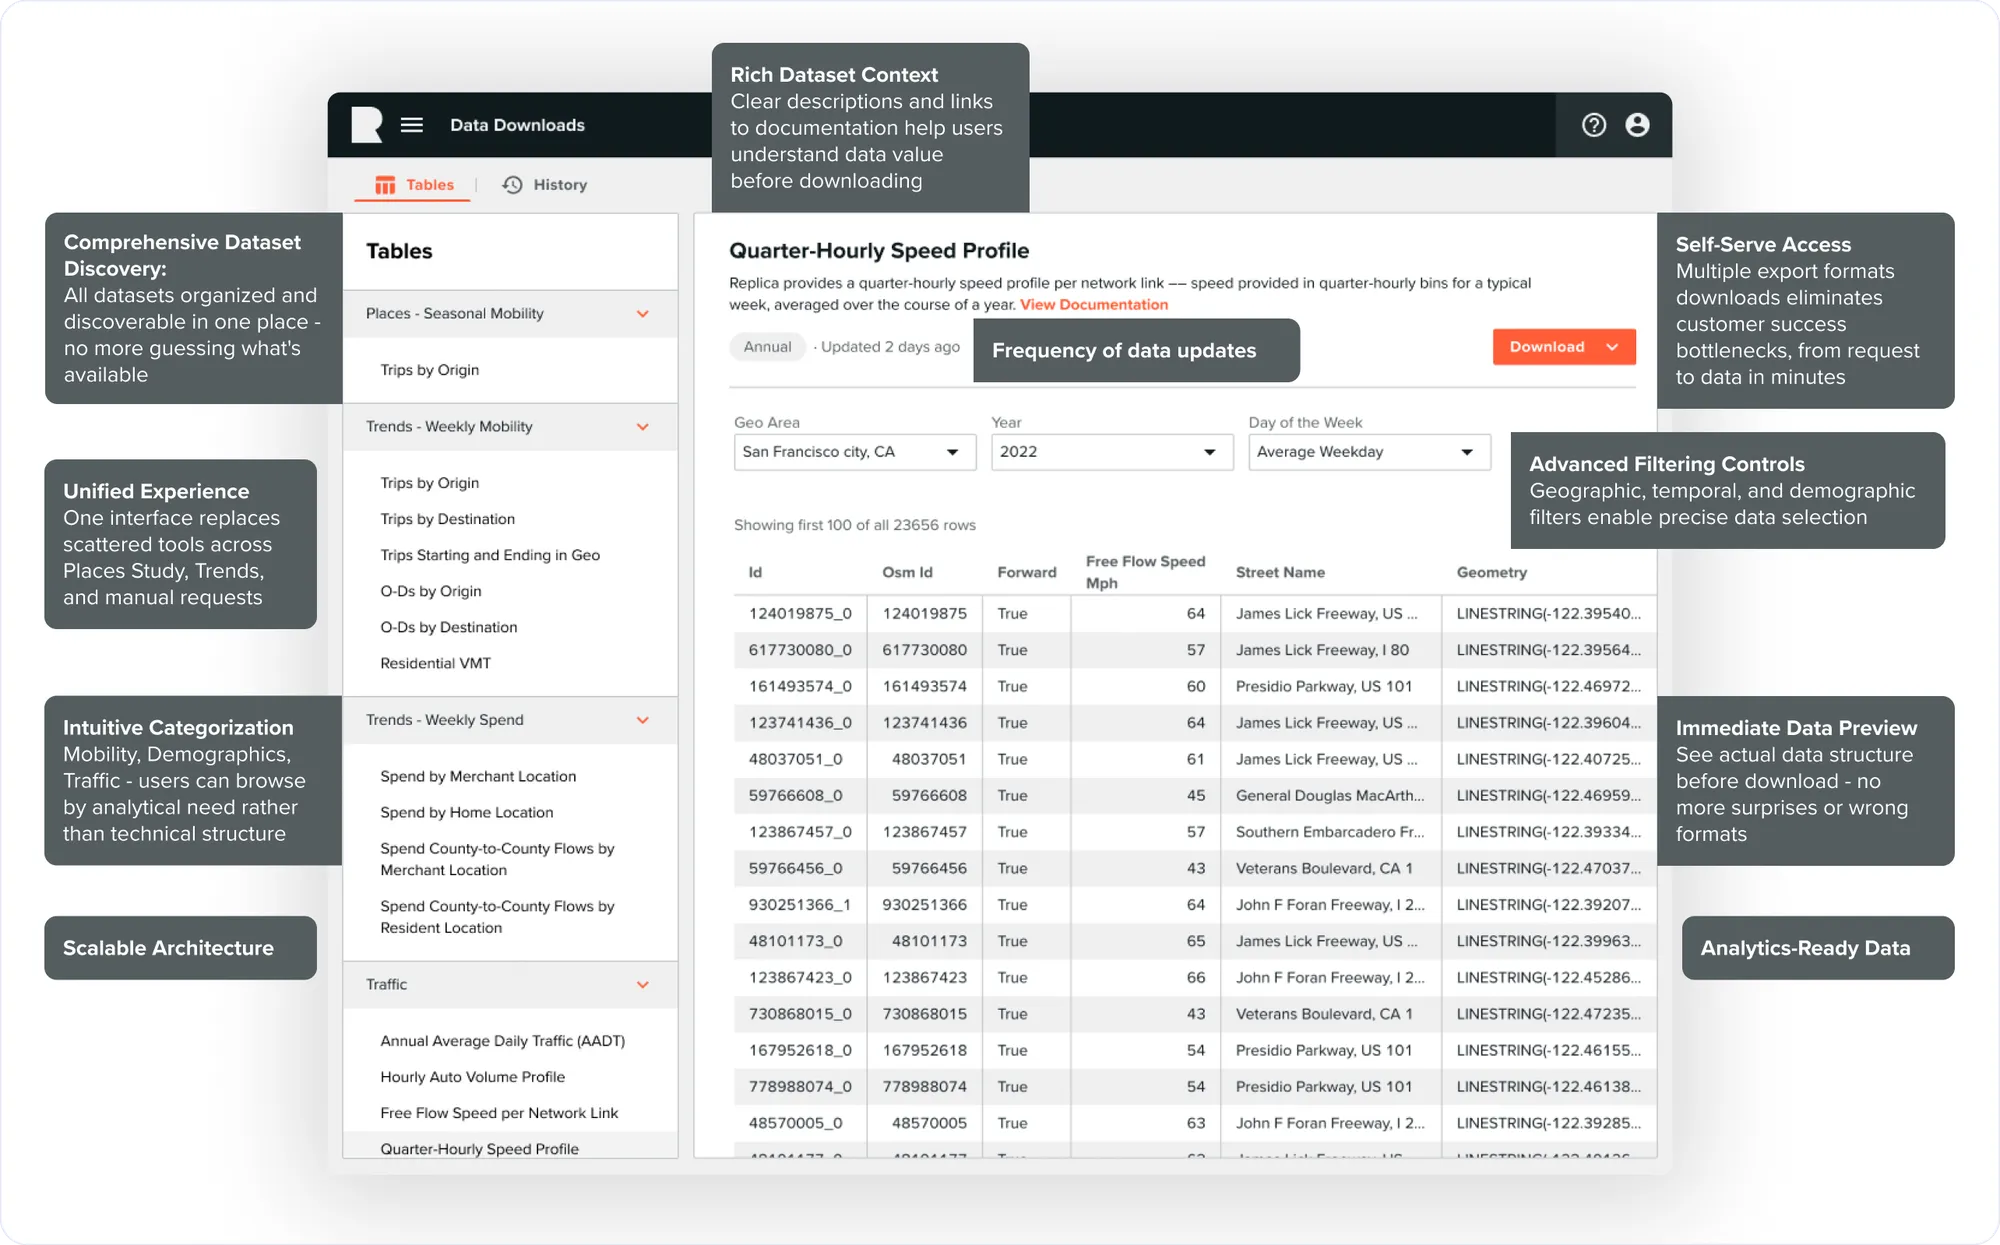Click the Forward column header
This screenshot has width=2000, height=1245.
click(1027, 572)
